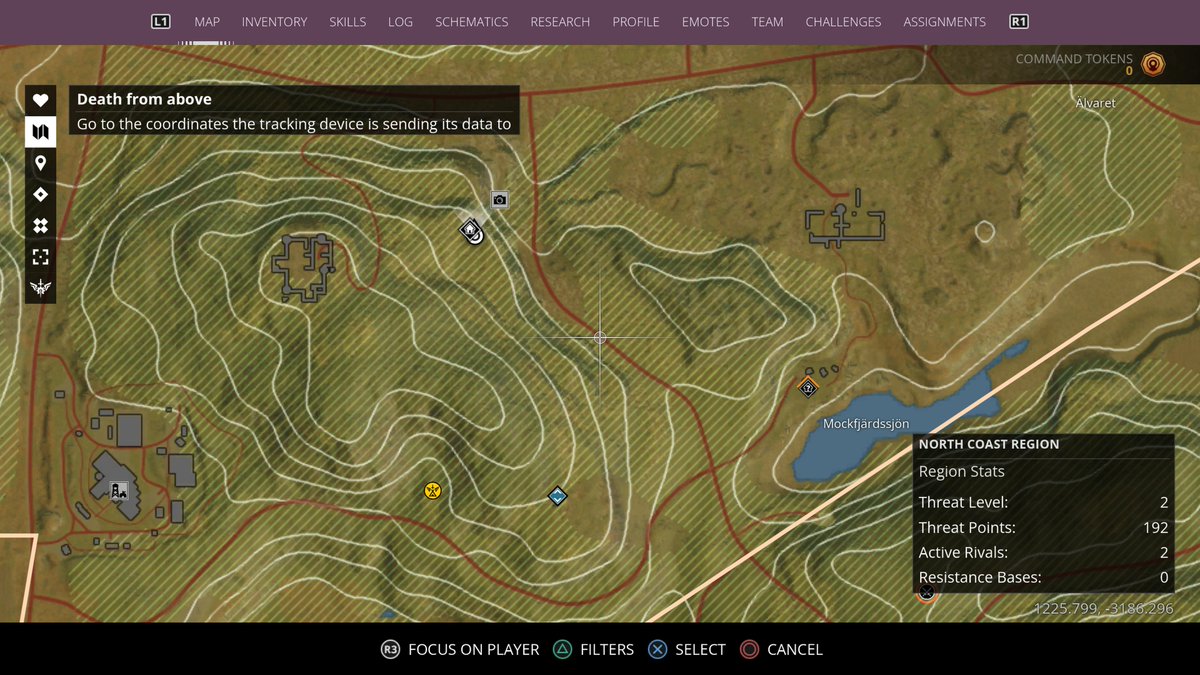Select the map crosshair center cursor

click(x=600, y=338)
